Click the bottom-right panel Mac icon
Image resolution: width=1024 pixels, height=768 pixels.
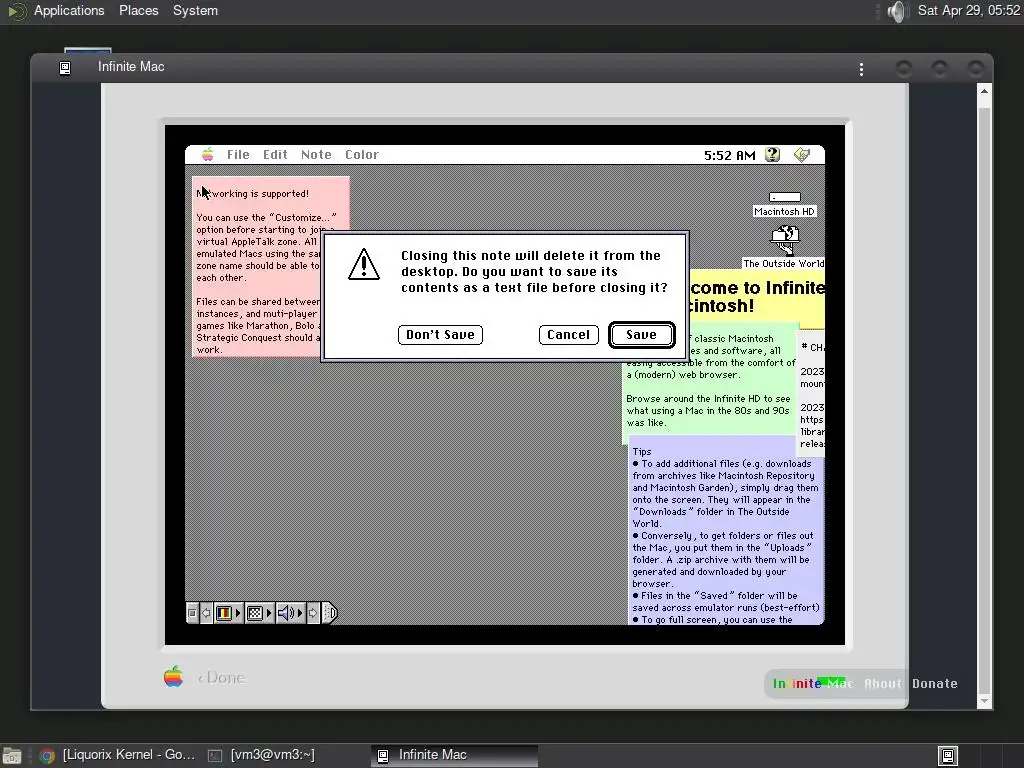point(948,756)
